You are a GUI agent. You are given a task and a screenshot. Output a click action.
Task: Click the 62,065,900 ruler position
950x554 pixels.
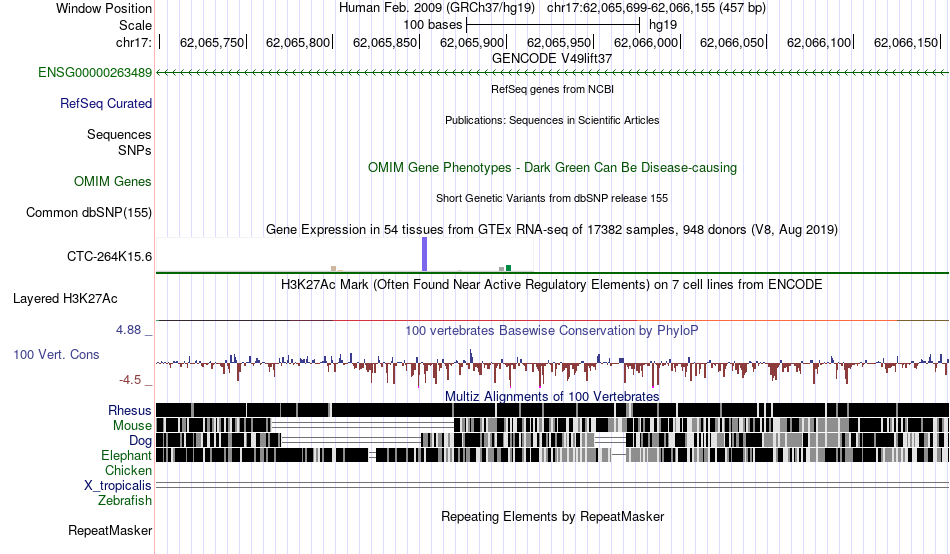pyautogui.click(x=472, y=42)
